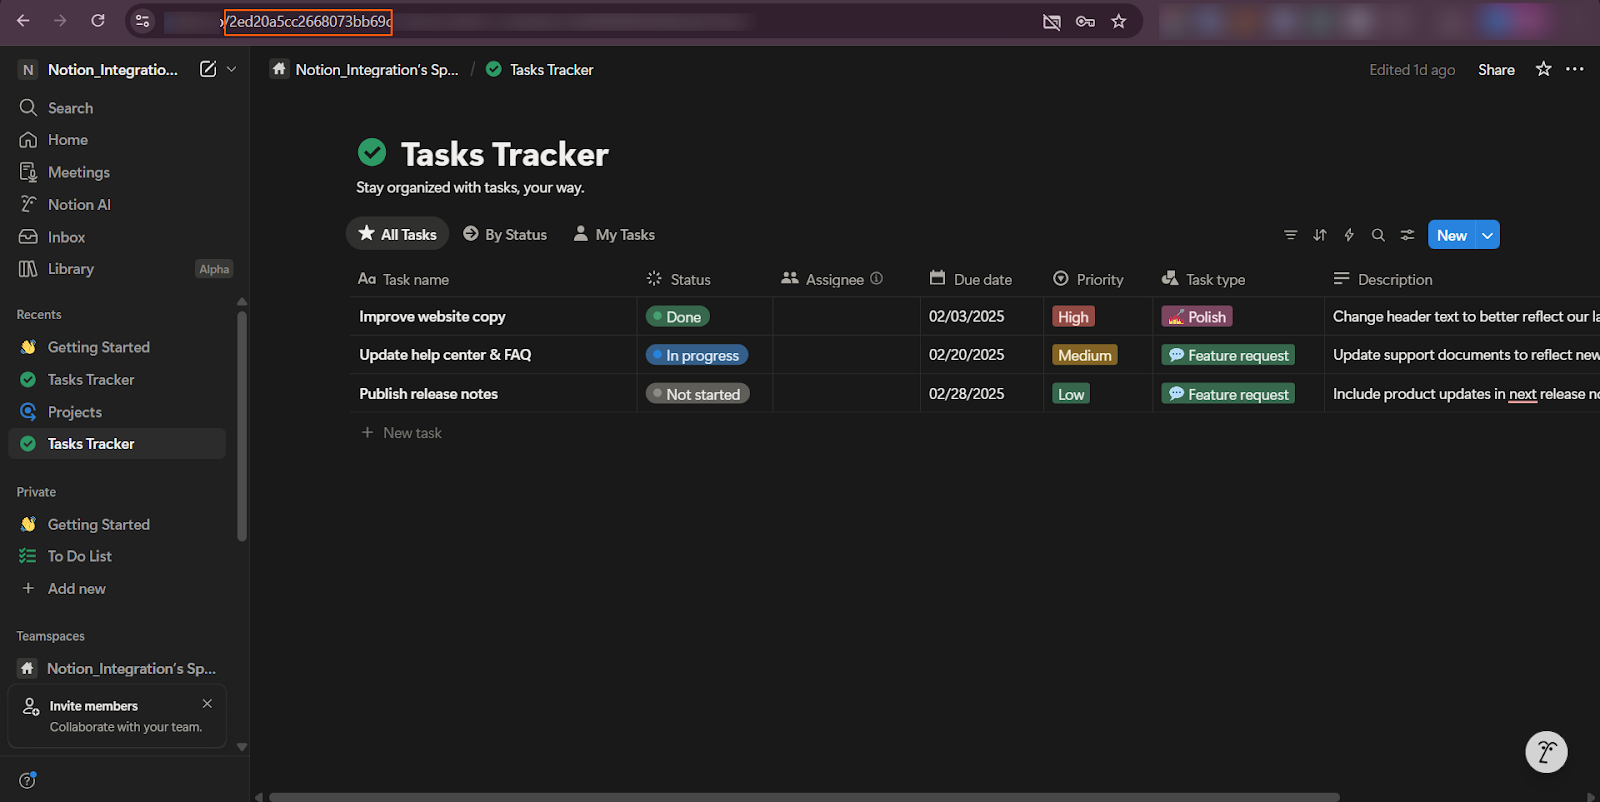Switch to All Tasks view tab
The height and width of the screenshot is (802, 1600).
coord(398,234)
